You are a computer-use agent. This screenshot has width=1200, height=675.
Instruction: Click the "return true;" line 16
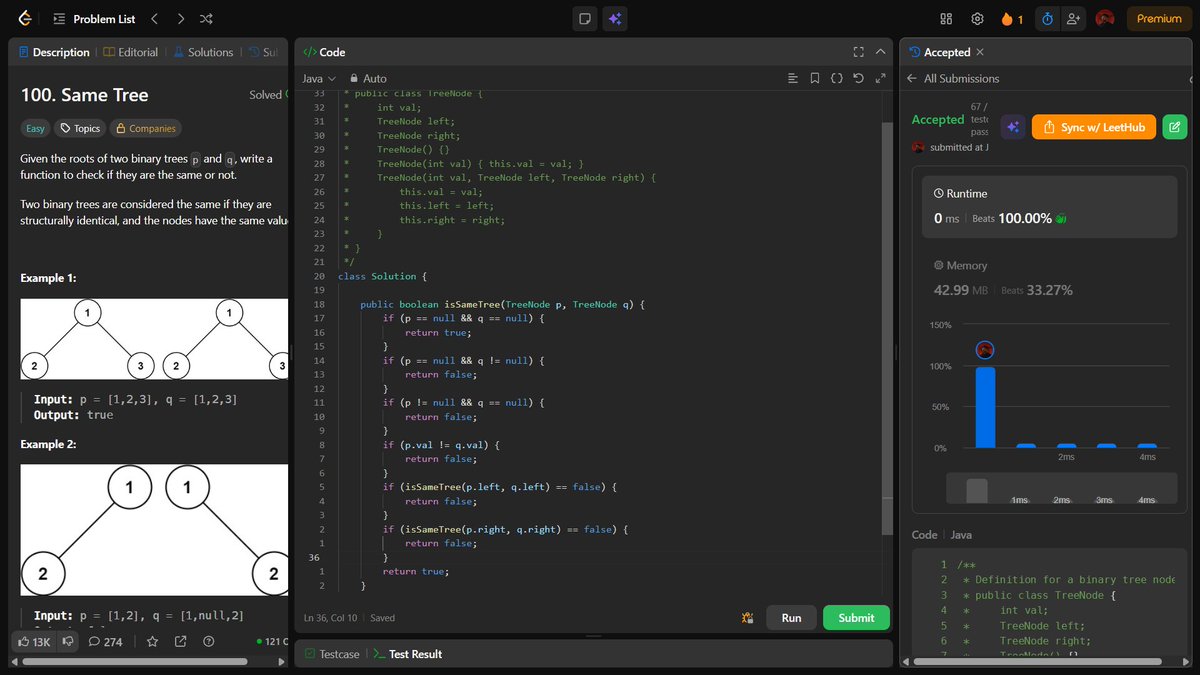(x=438, y=332)
